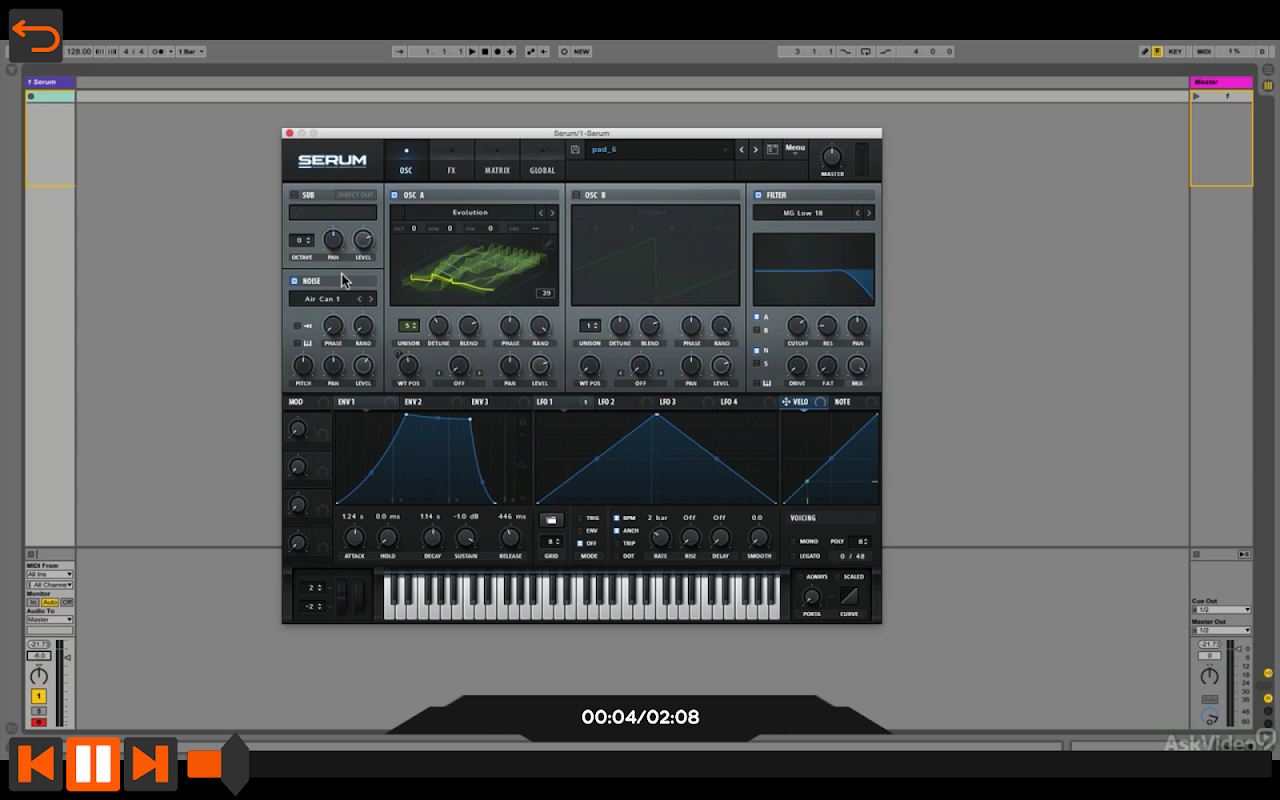The image size is (1280, 800).
Task: Select the ENV 2 envelope tab
Action: (x=413, y=402)
